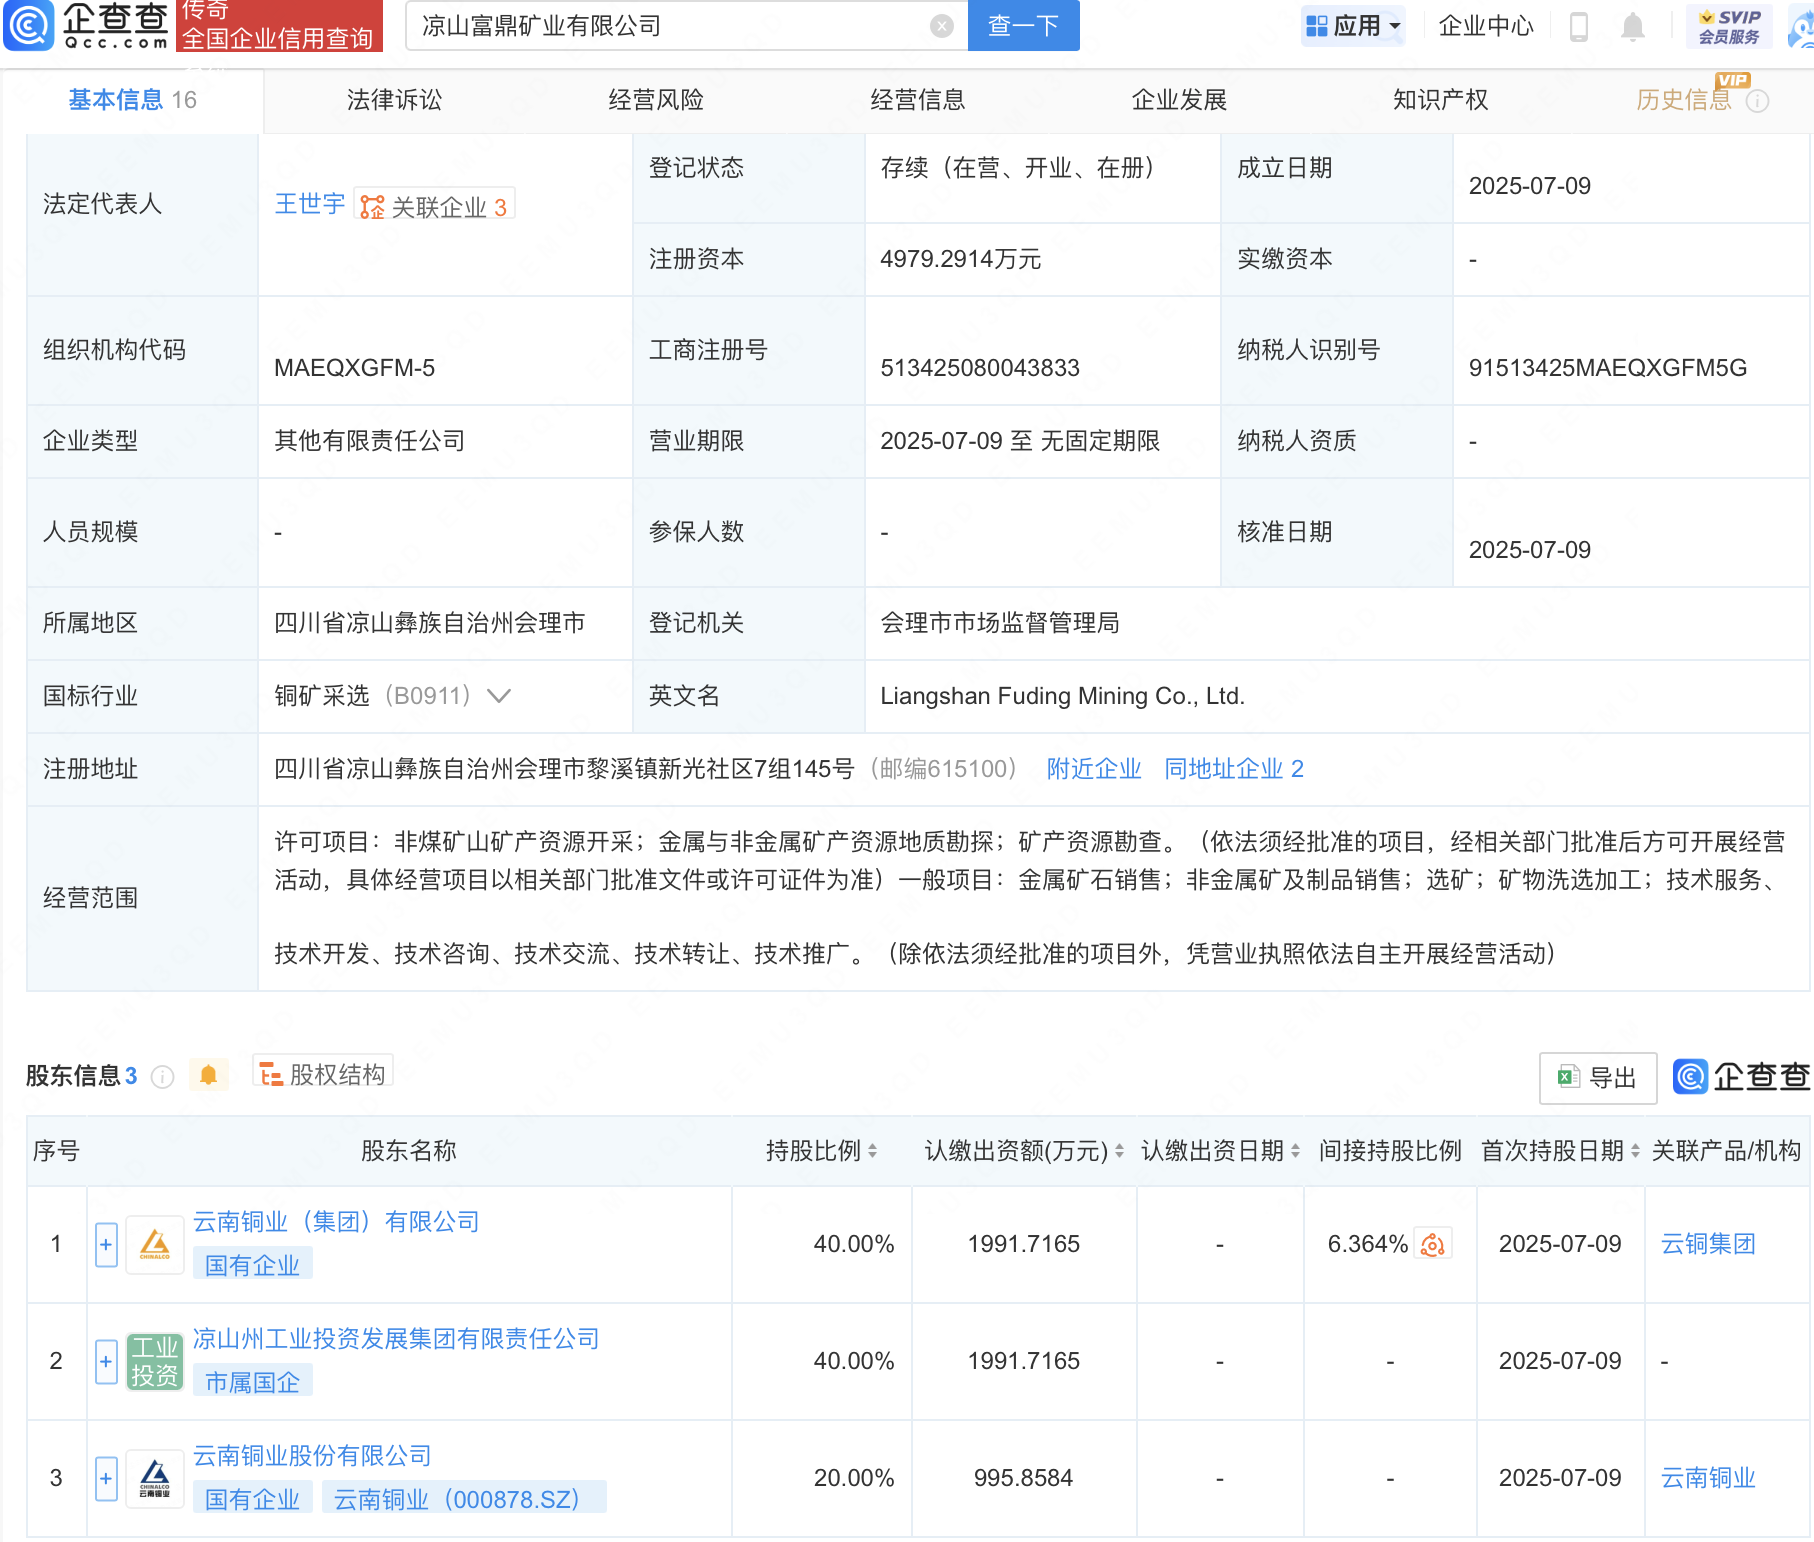
Task: Expand row for 凉山州工业投资发展集团
Action: coord(106,1362)
